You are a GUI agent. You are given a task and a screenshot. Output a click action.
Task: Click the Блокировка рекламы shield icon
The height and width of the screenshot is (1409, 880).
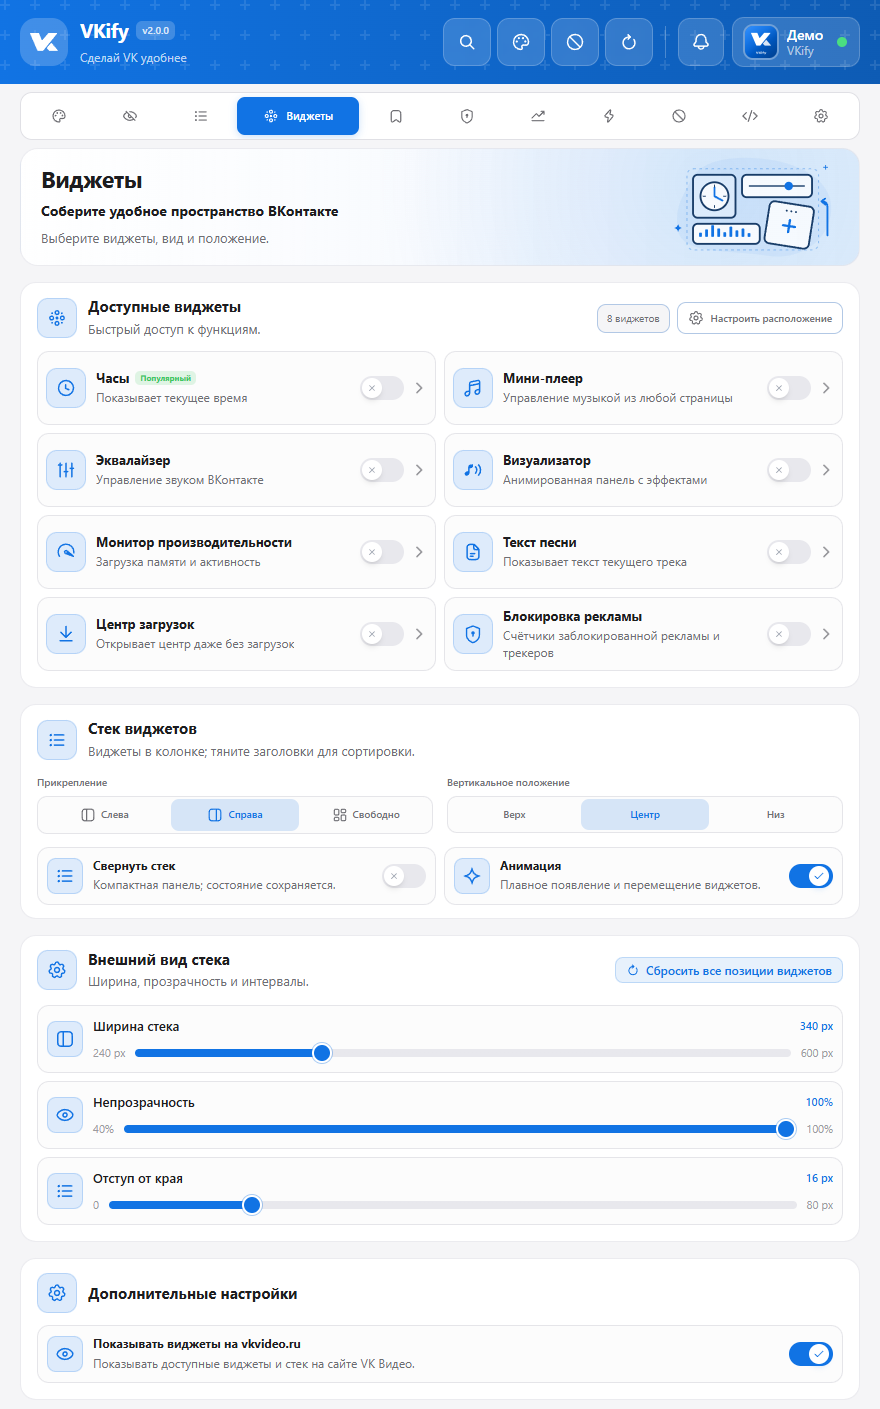tap(473, 634)
